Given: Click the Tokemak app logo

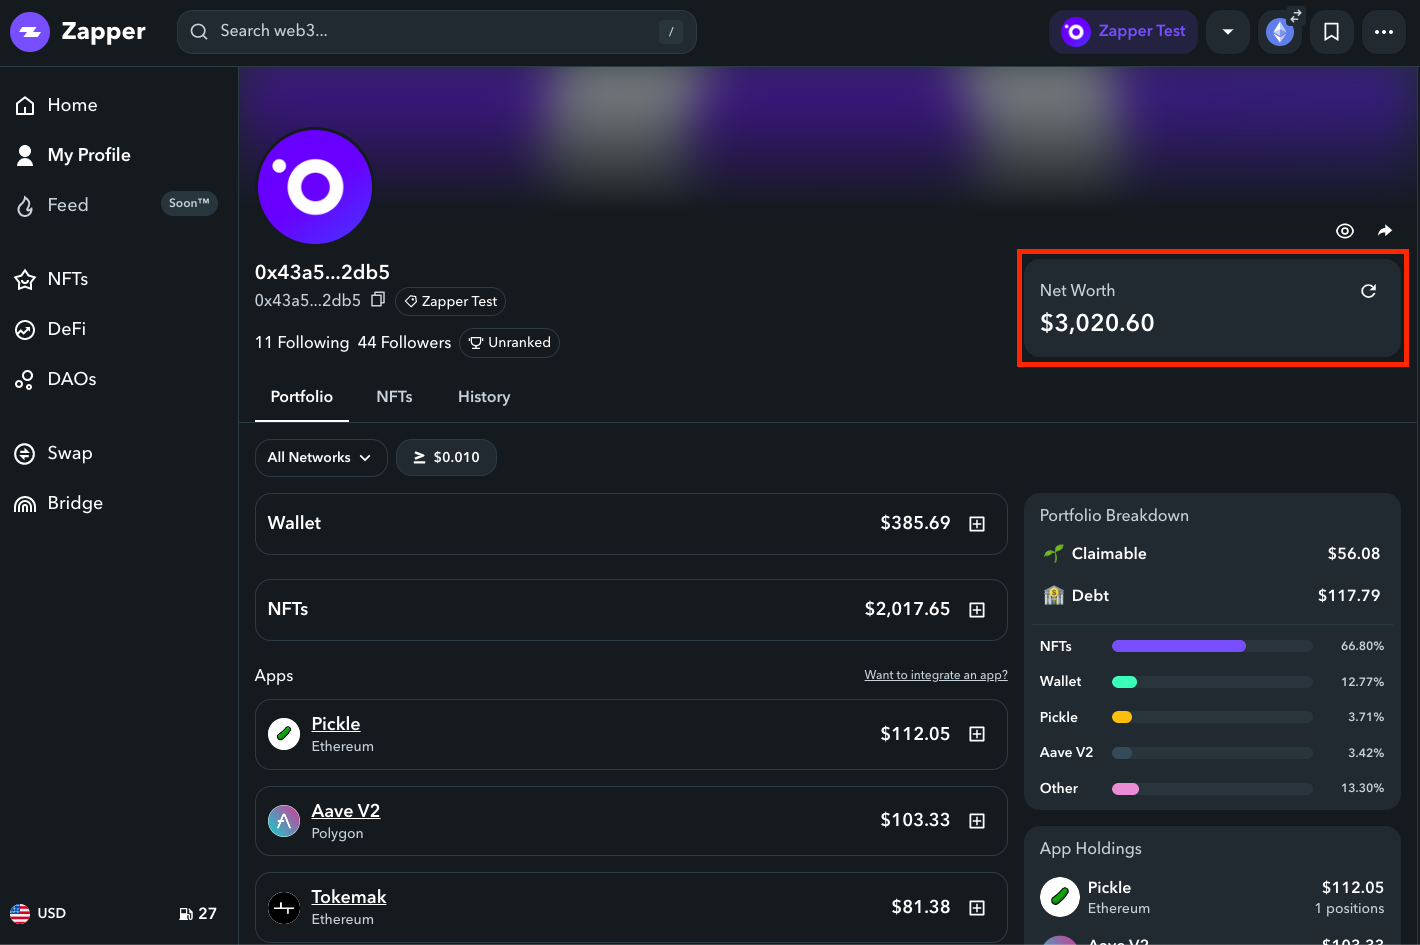Looking at the screenshot, I should [284, 907].
